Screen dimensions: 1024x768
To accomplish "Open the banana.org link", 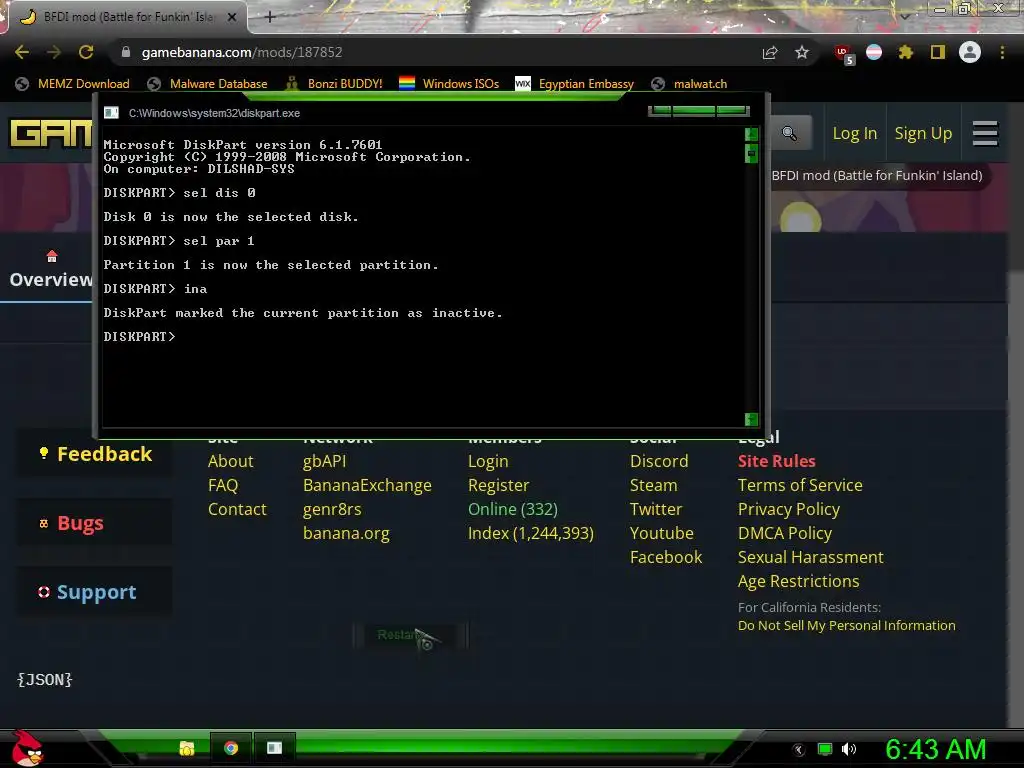I will (x=346, y=534).
